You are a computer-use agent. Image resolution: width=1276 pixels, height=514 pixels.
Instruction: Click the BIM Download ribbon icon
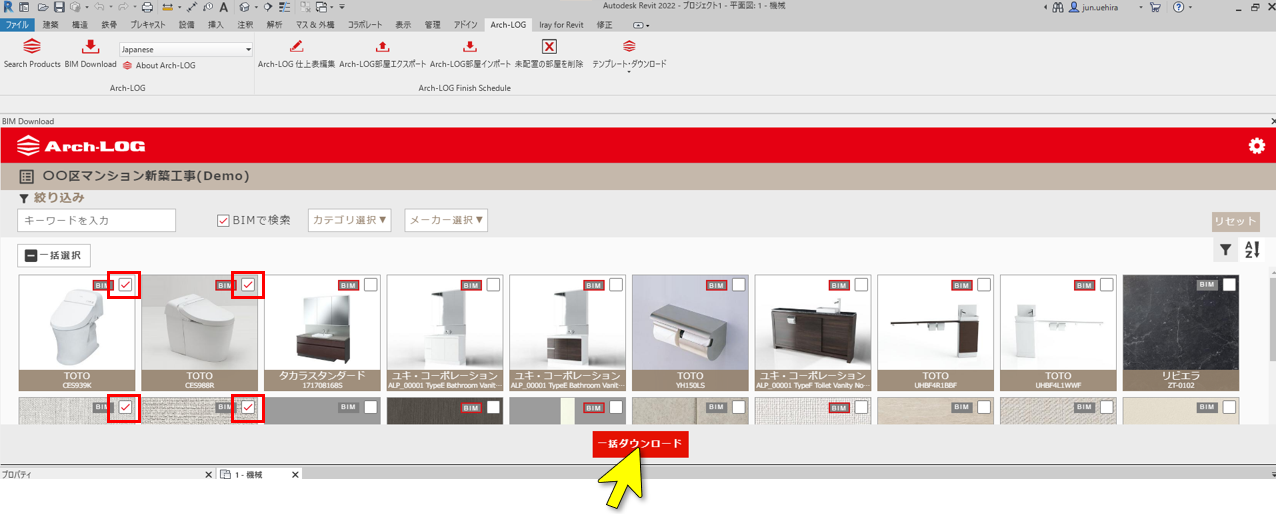90,46
